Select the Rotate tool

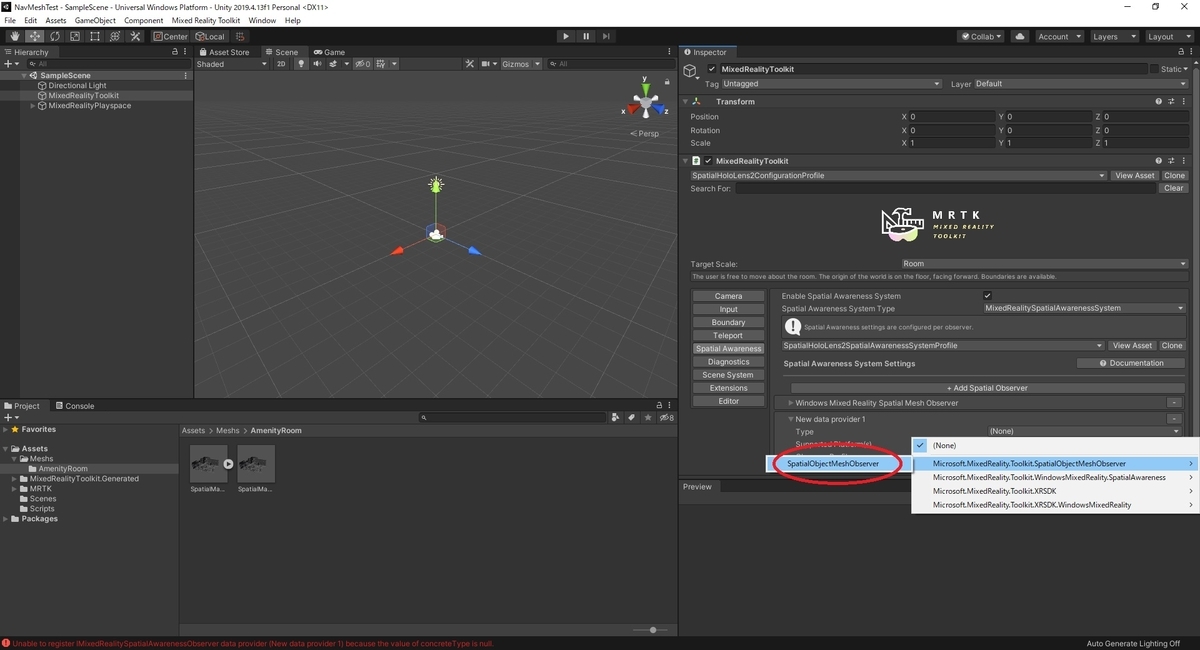pyautogui.click(x=54, y=37)
